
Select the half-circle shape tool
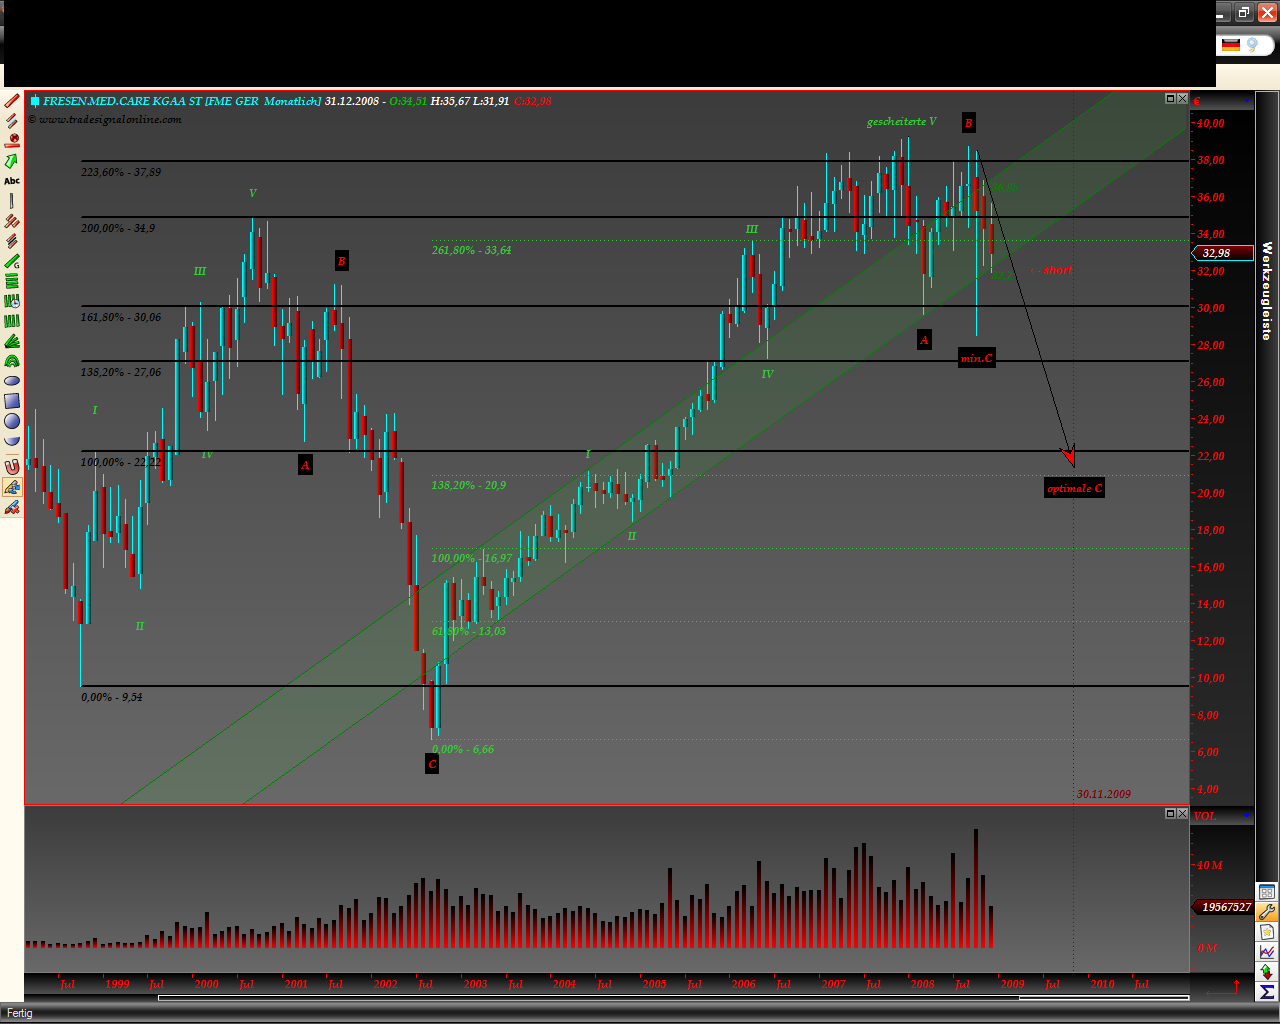point(12,441)
